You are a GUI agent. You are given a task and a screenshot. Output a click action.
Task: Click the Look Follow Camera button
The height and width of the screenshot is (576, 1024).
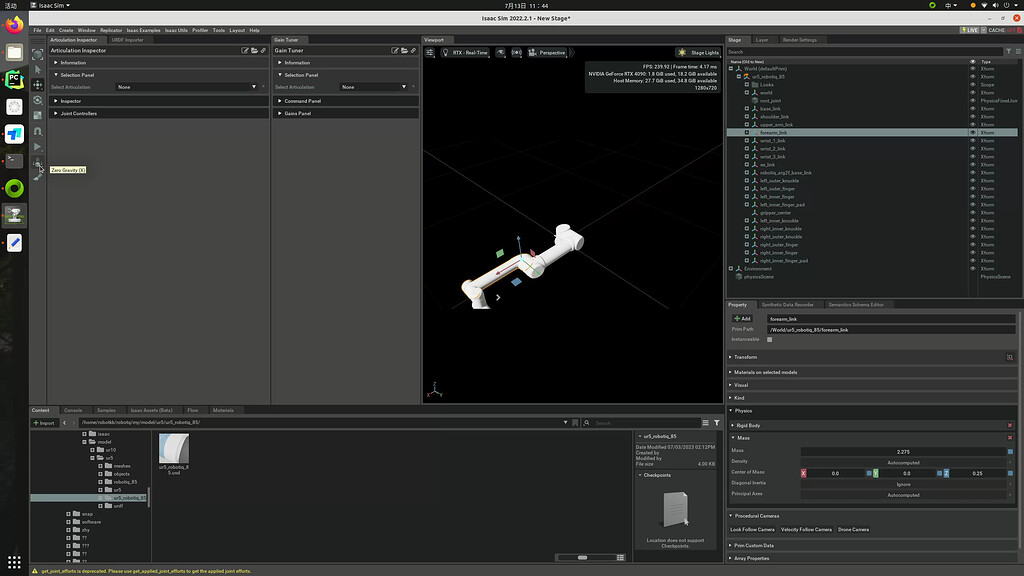(752, 529)
